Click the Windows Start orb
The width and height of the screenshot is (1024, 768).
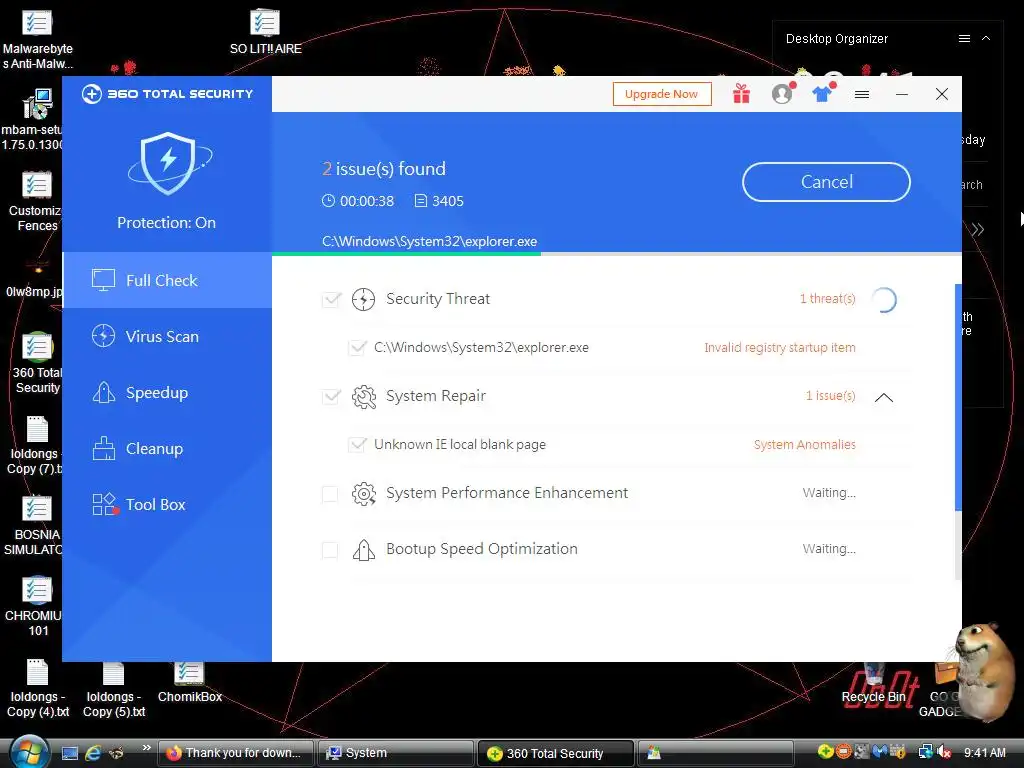(27, 752)
